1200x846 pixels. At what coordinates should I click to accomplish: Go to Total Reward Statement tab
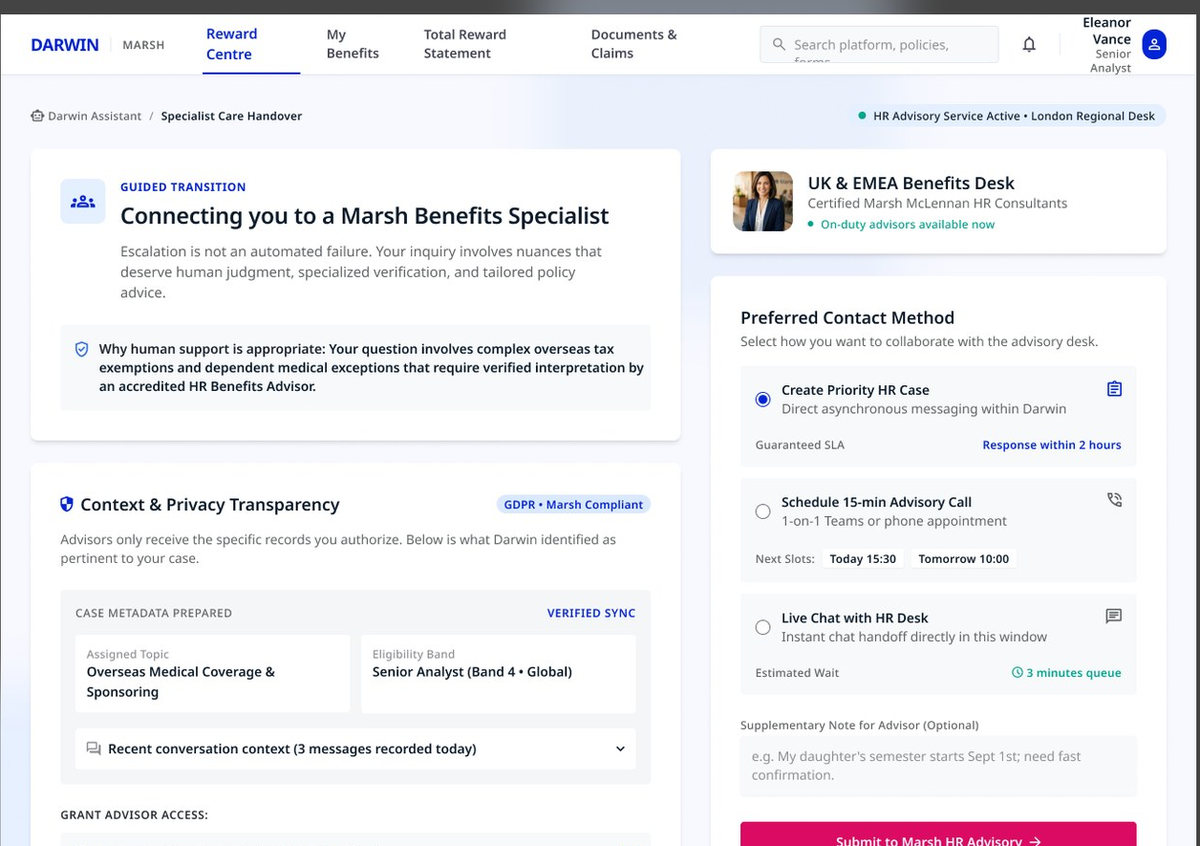click(x=465, y=44)
